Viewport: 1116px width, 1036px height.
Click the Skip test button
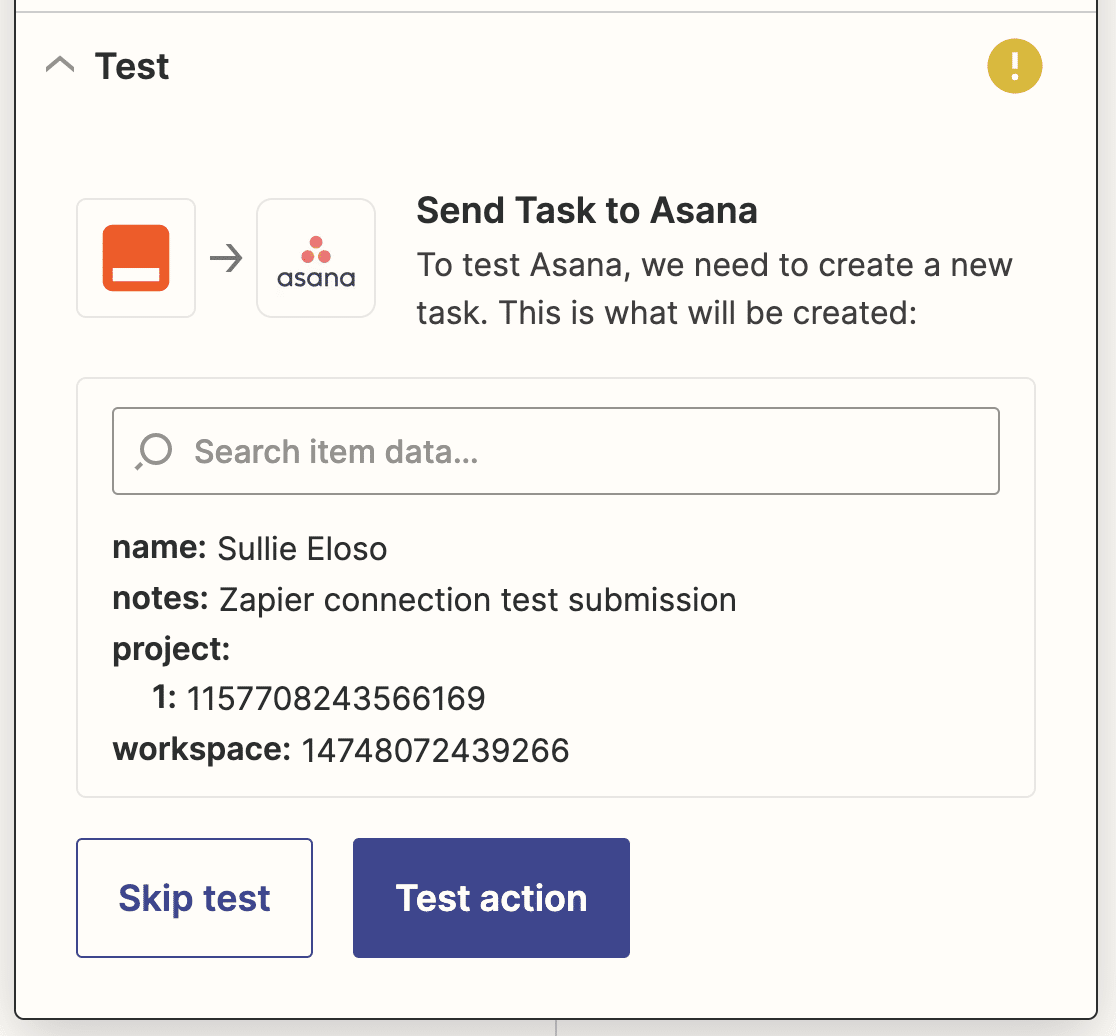194,898
